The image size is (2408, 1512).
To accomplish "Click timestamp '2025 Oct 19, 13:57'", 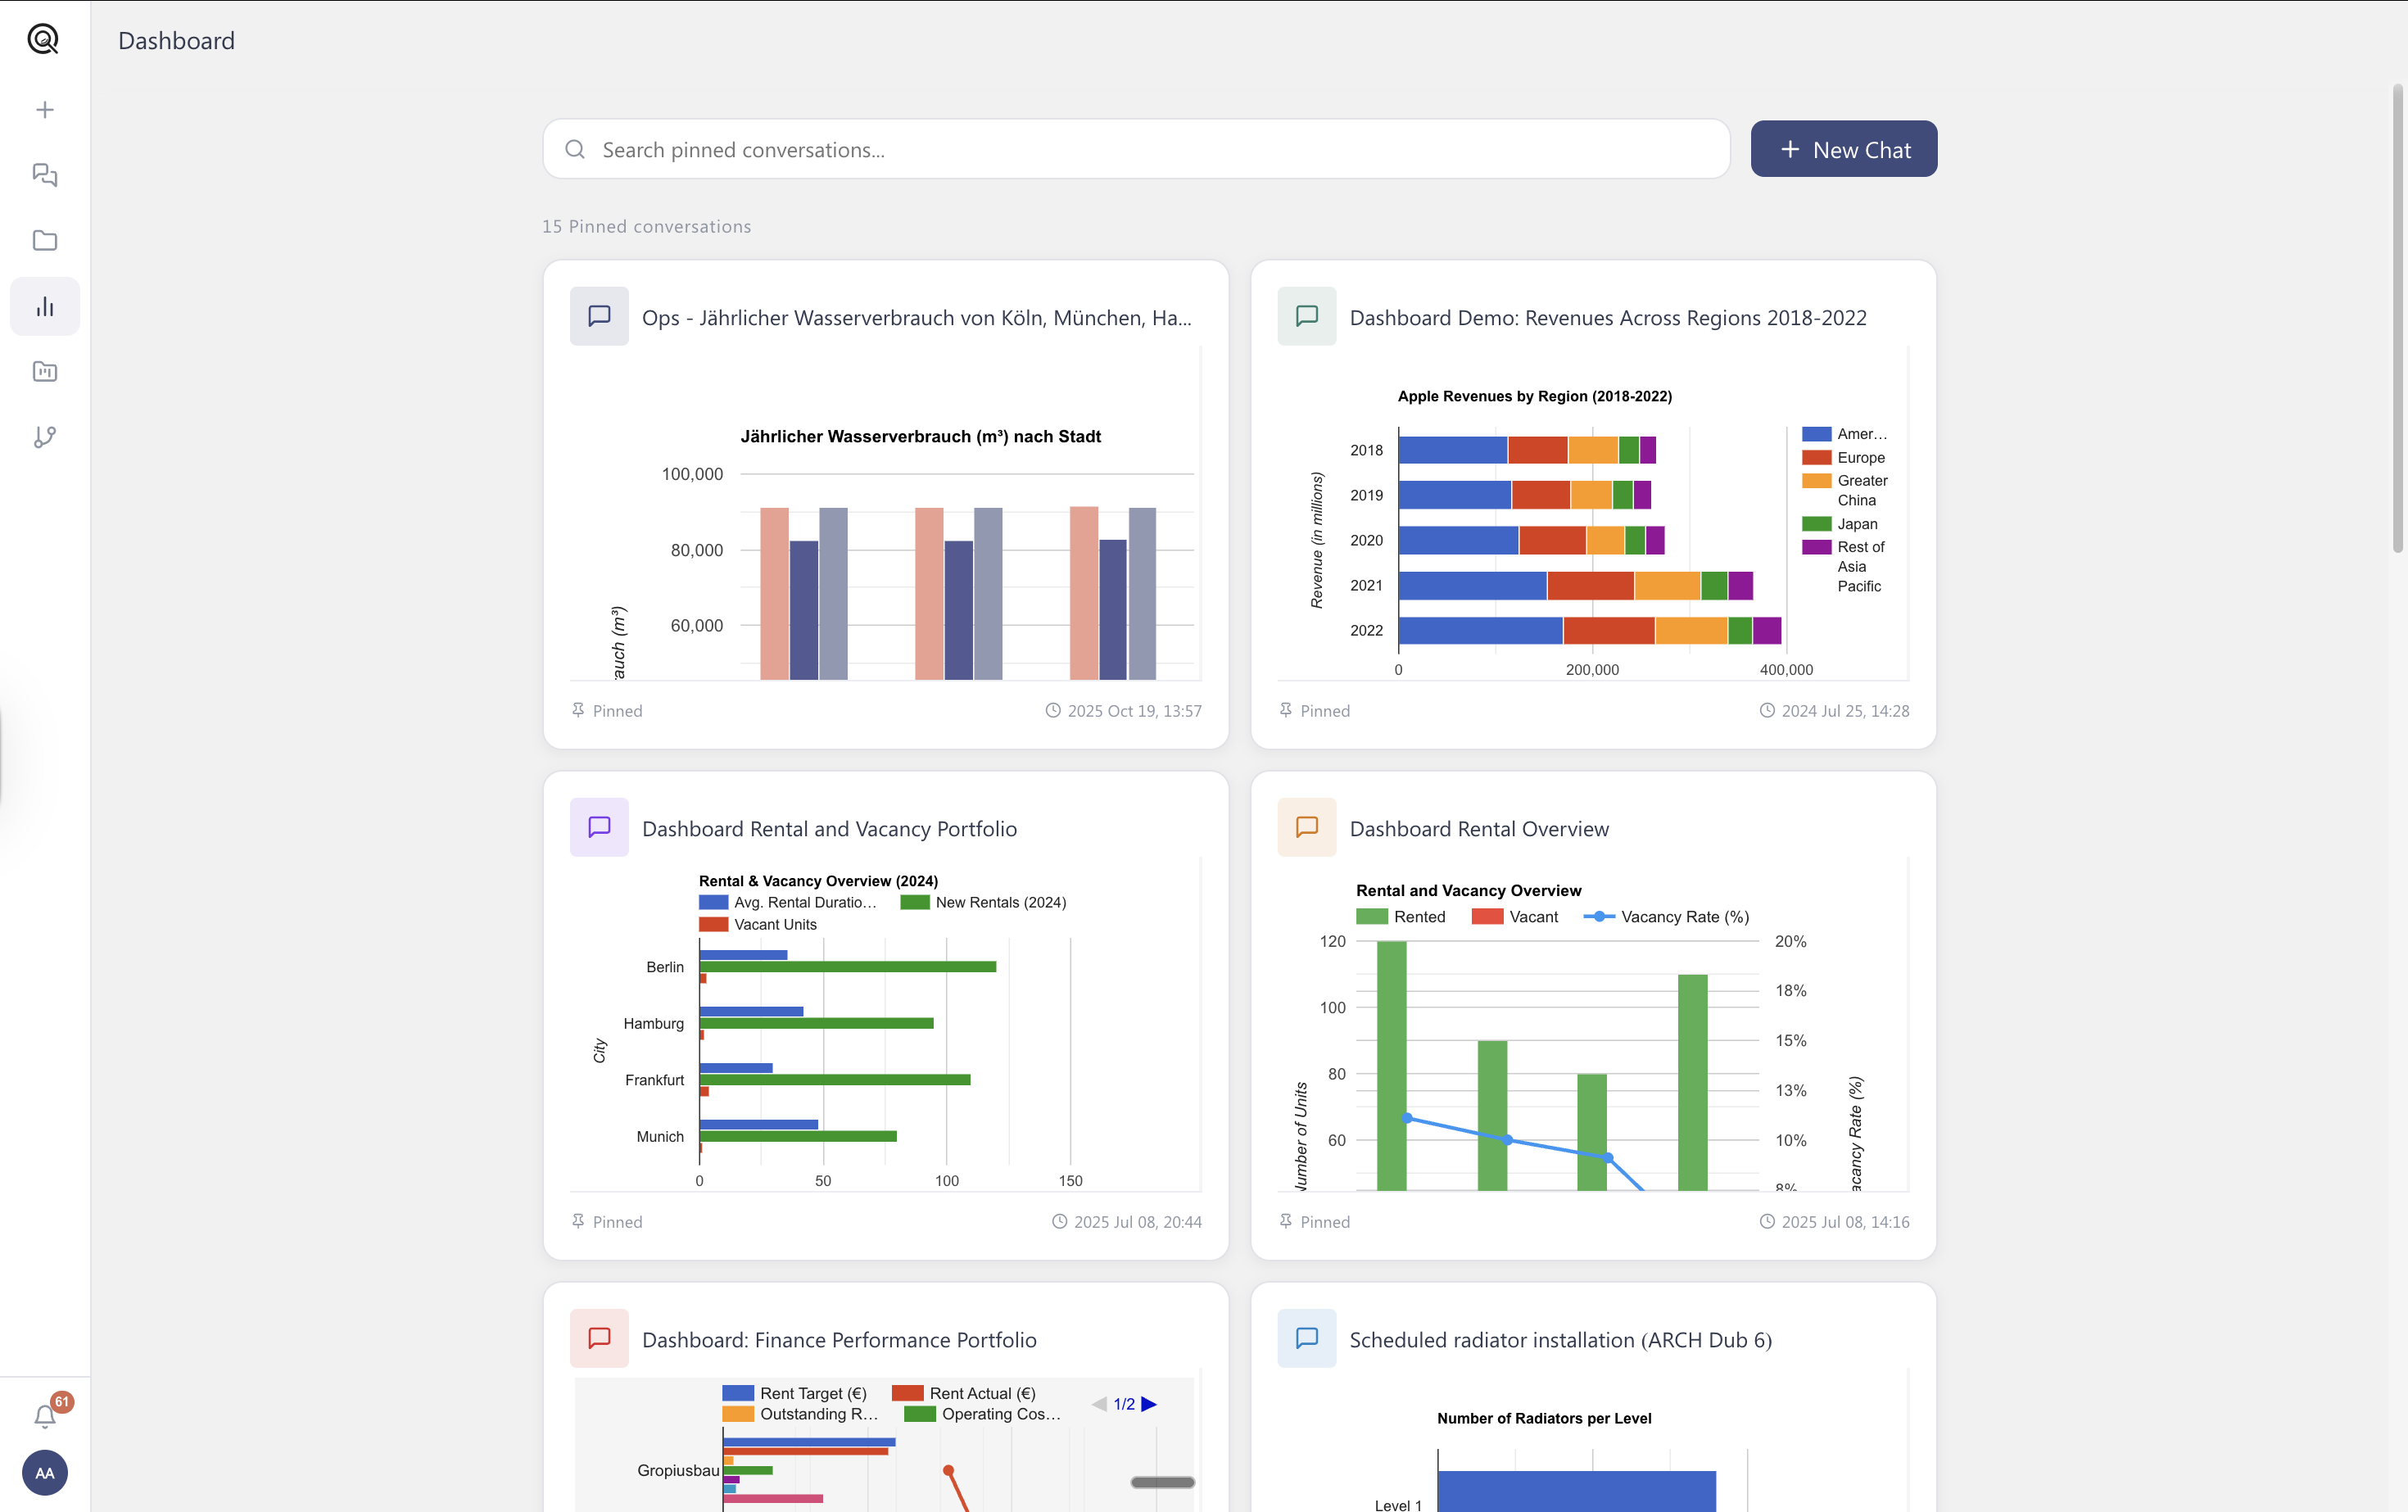I will tap(1134, 711).
